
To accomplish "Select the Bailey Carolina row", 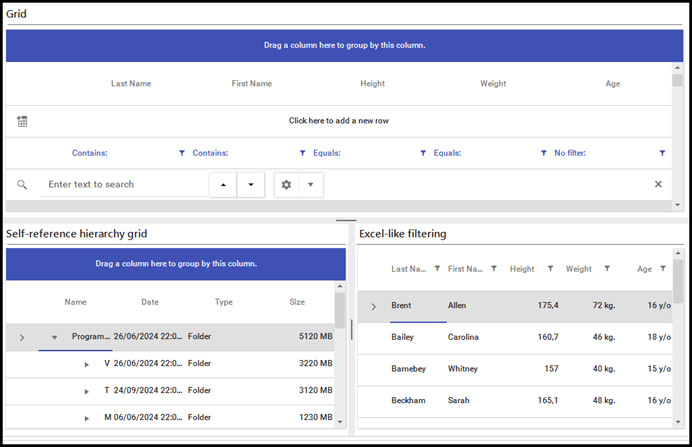I will pos(515,338).
